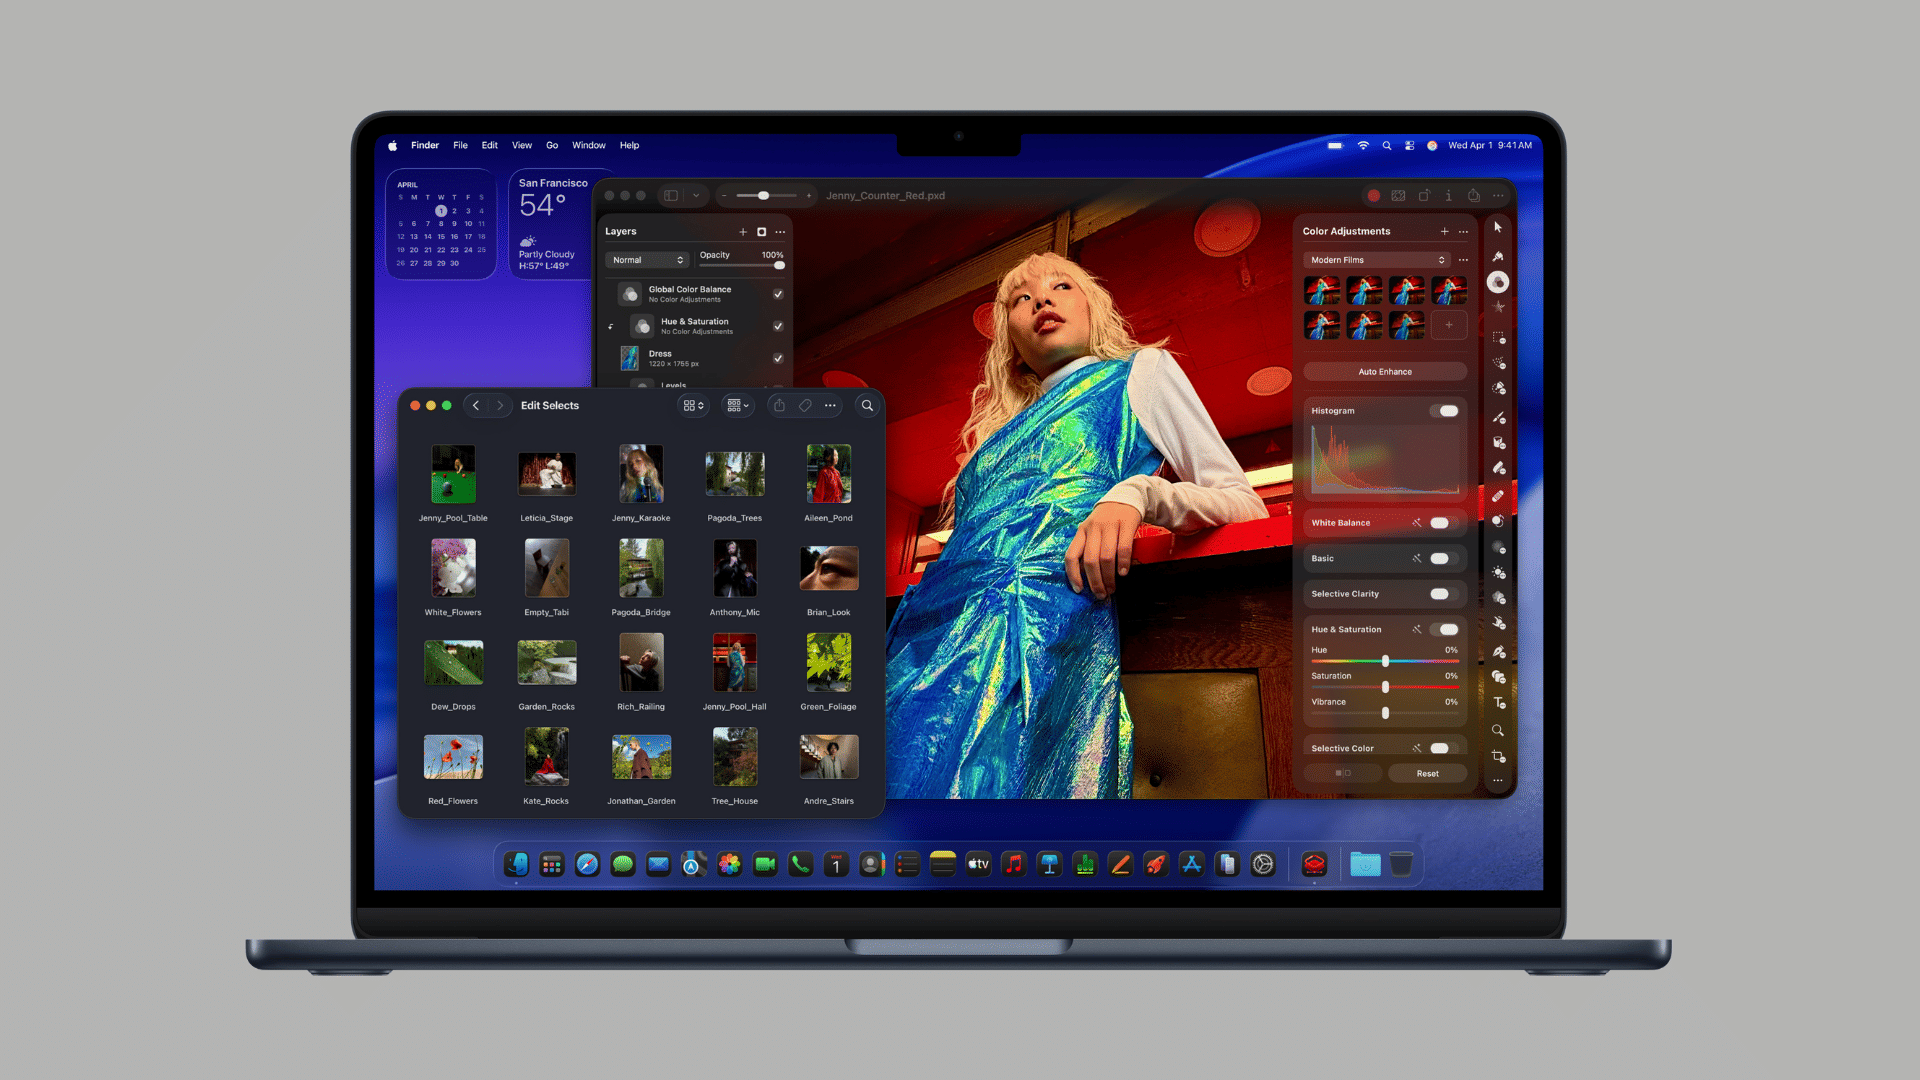Click the Auto Enhance button
1920x1080 pixels.
pyautogui.click(x=1384, y=370)
